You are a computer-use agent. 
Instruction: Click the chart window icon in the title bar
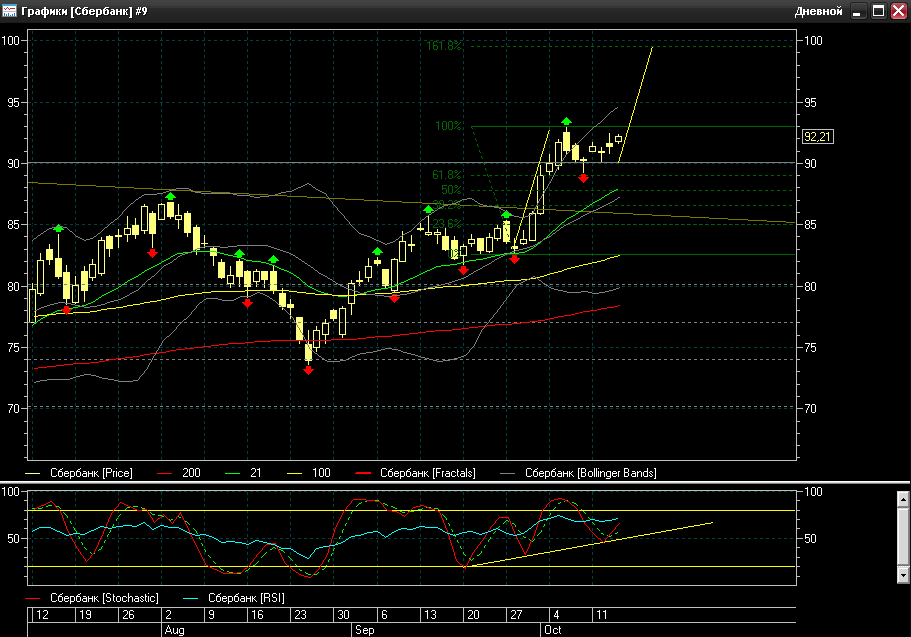point(9,10)
